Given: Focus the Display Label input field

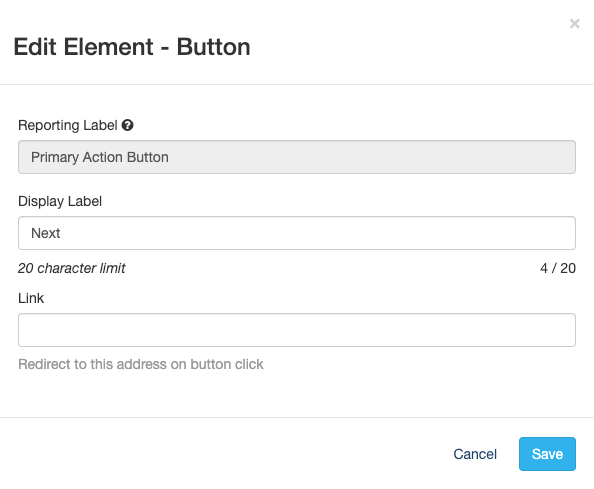Looking at the screenshot, I should point(297,233).
